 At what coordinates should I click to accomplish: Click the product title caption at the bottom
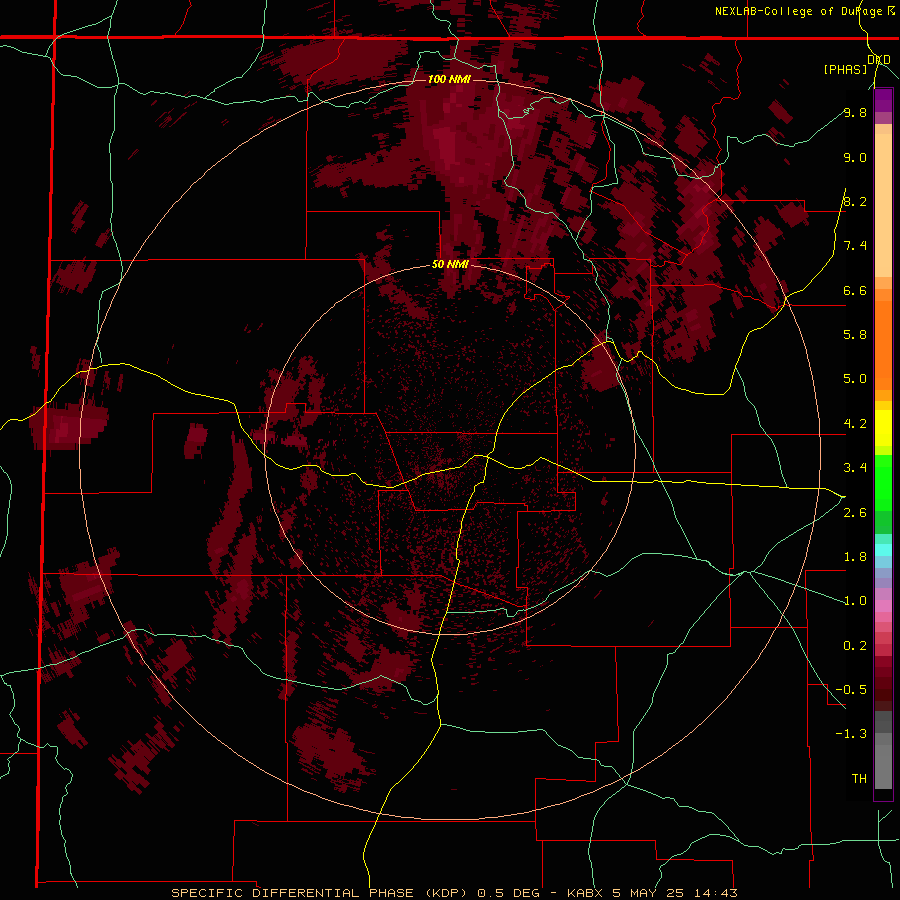point(454,893)
